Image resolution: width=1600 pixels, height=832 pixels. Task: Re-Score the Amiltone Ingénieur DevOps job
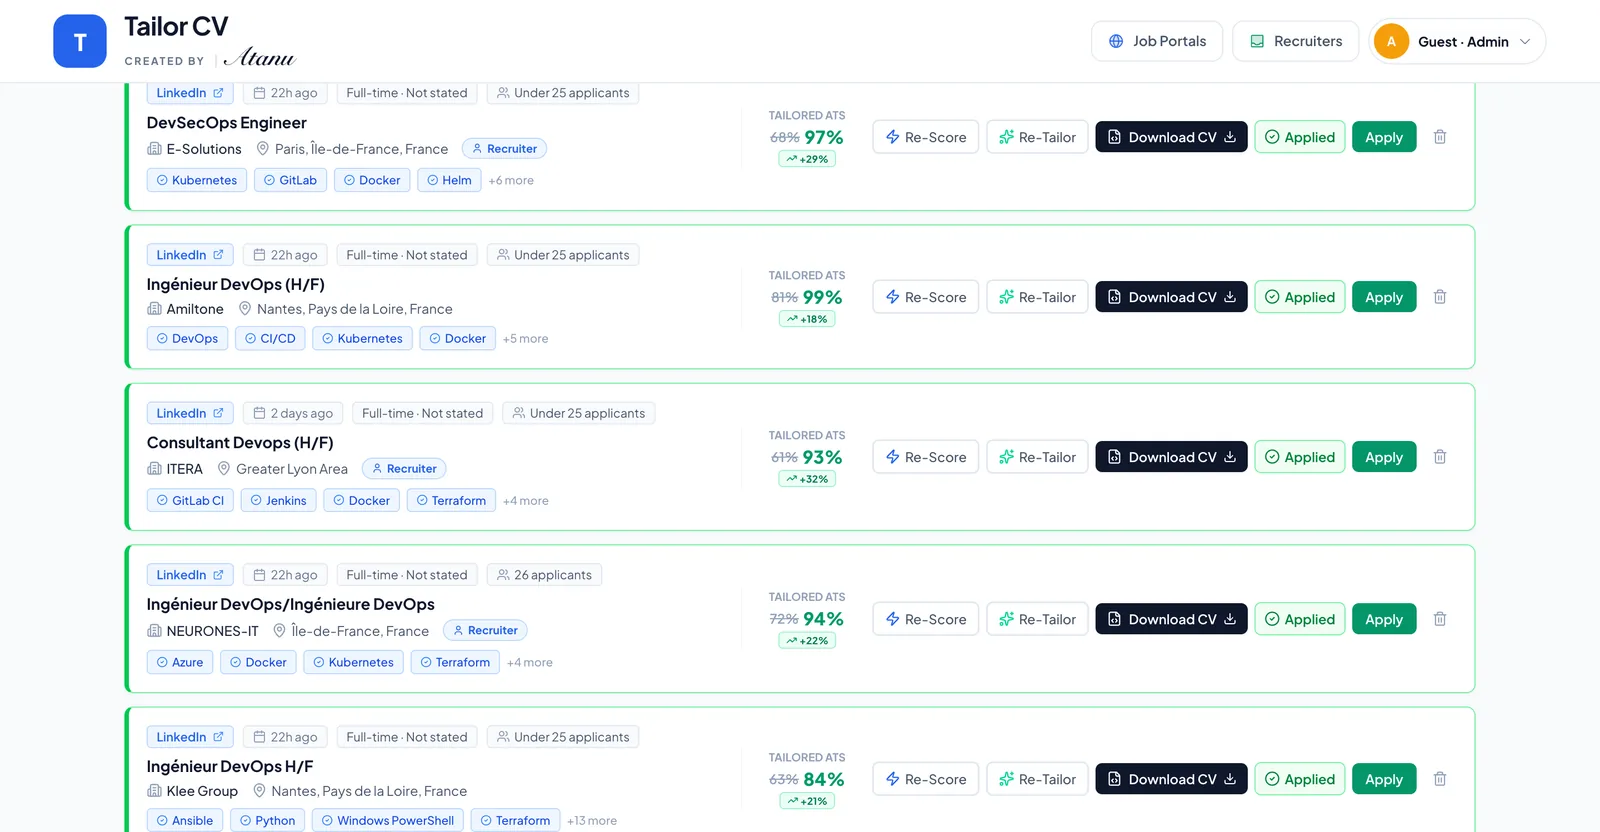pos(925,297)
